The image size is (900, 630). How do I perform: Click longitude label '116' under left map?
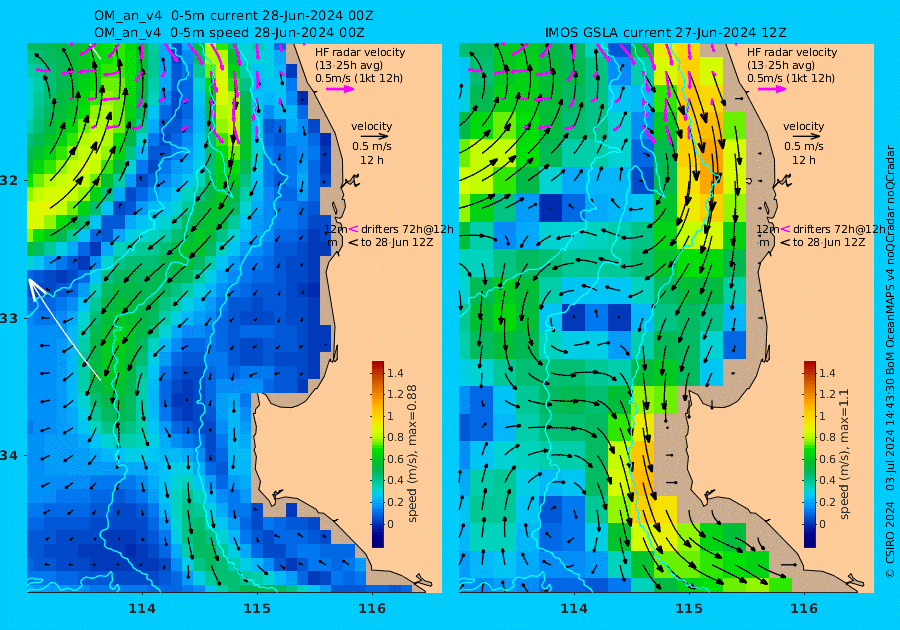pyautogui.click(x=372, y=609)
